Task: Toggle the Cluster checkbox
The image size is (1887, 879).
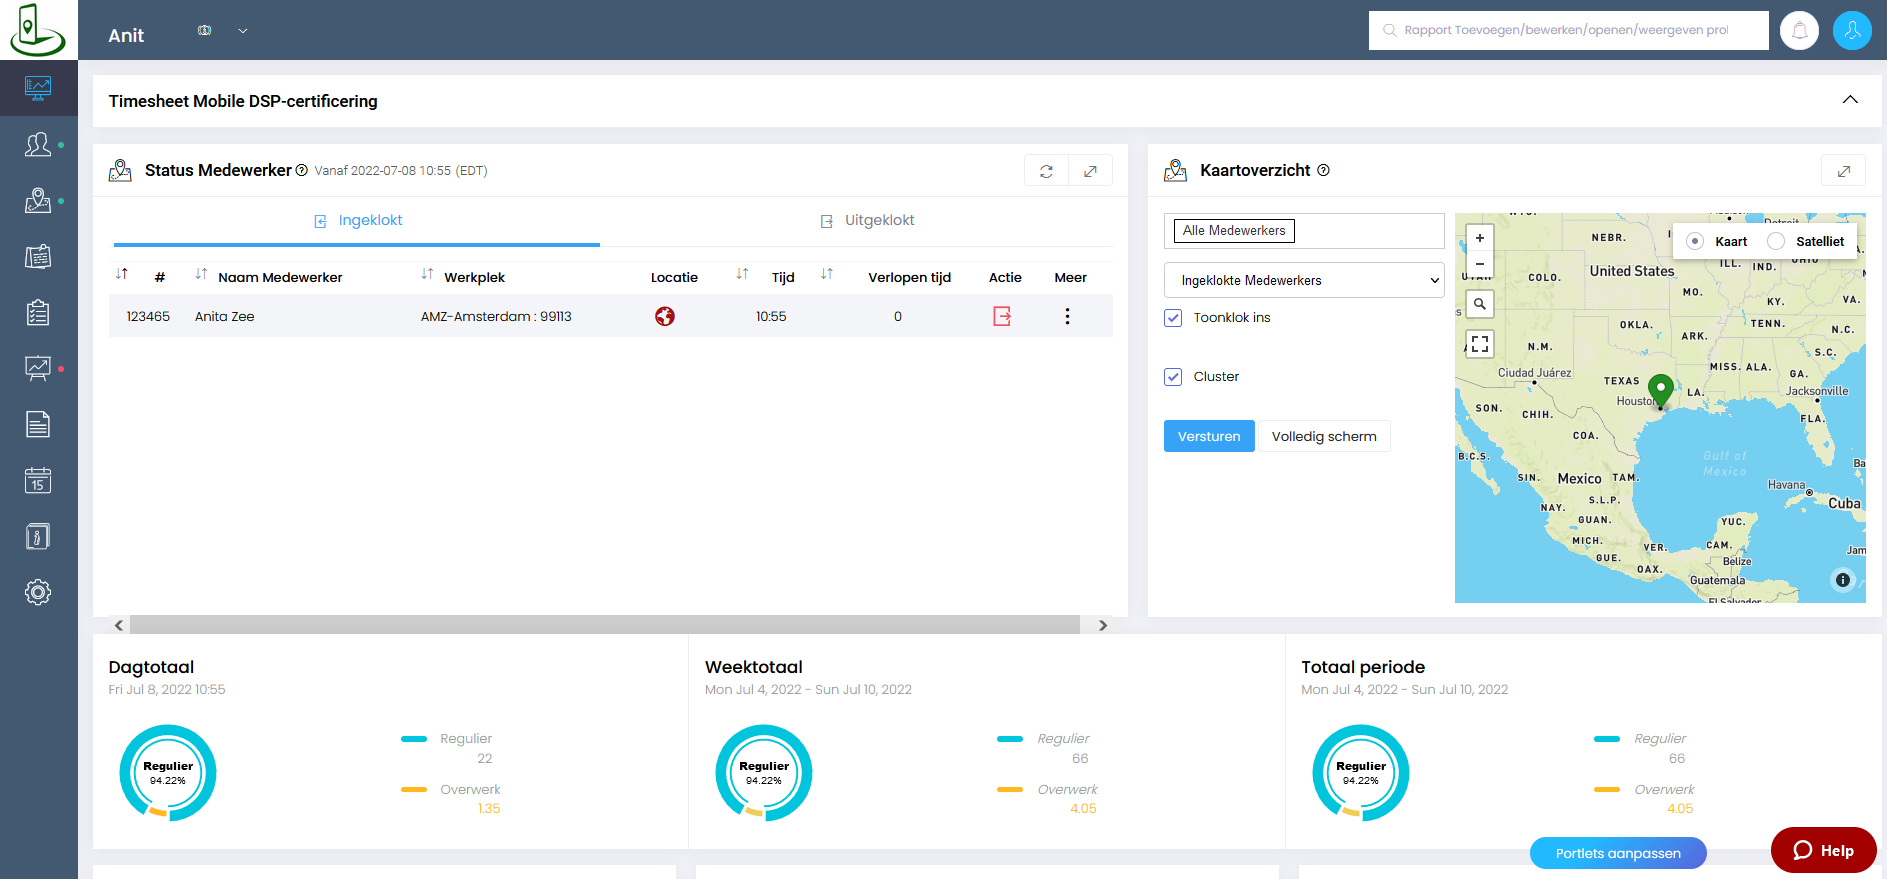Action: click(1173, 377)
